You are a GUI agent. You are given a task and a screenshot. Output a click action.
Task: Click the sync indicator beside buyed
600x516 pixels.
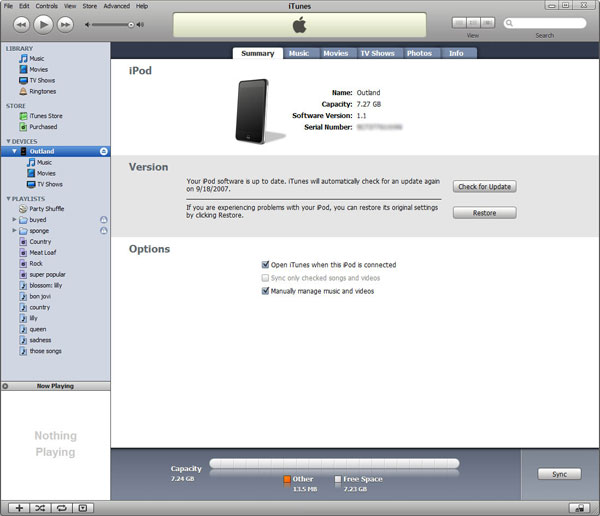click(x=103, y=220)
